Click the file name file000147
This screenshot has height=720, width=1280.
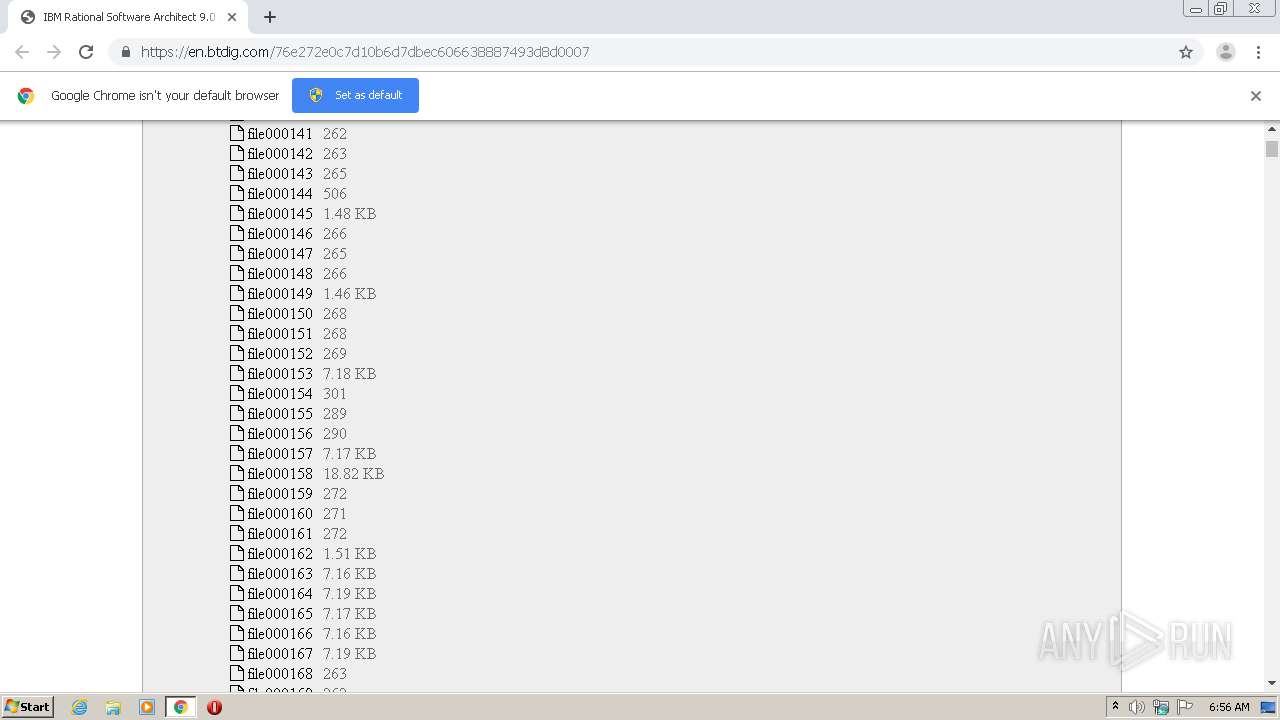tap(280, 254)
